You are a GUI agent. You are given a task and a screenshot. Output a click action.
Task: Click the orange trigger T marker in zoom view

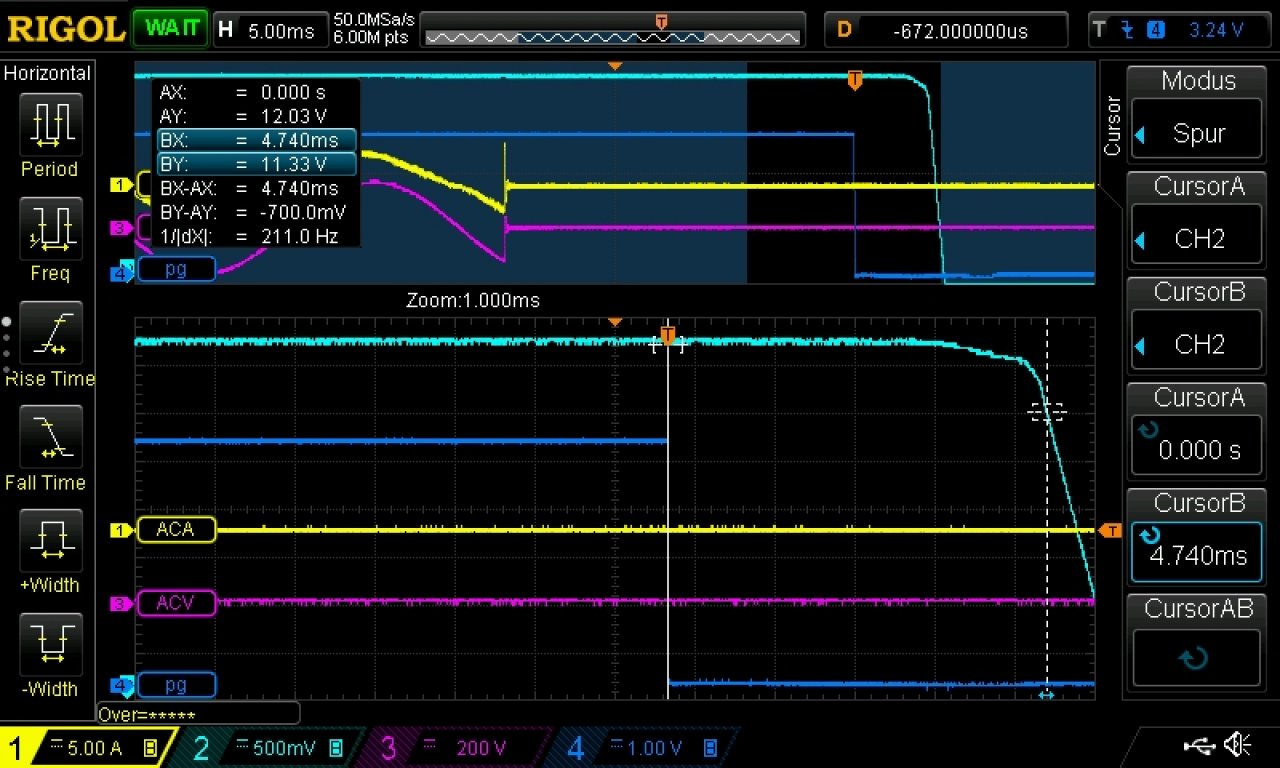[x=668, y=335]
